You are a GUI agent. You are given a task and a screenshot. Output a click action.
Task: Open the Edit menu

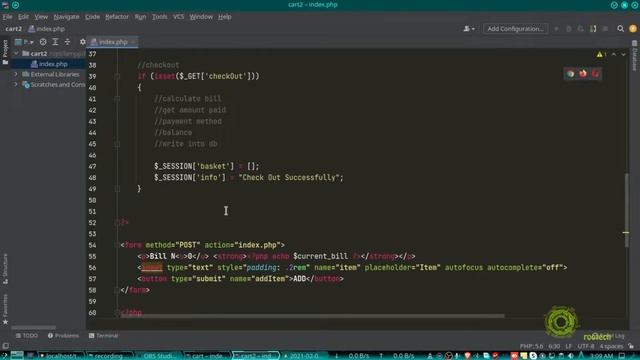[23, 17]
